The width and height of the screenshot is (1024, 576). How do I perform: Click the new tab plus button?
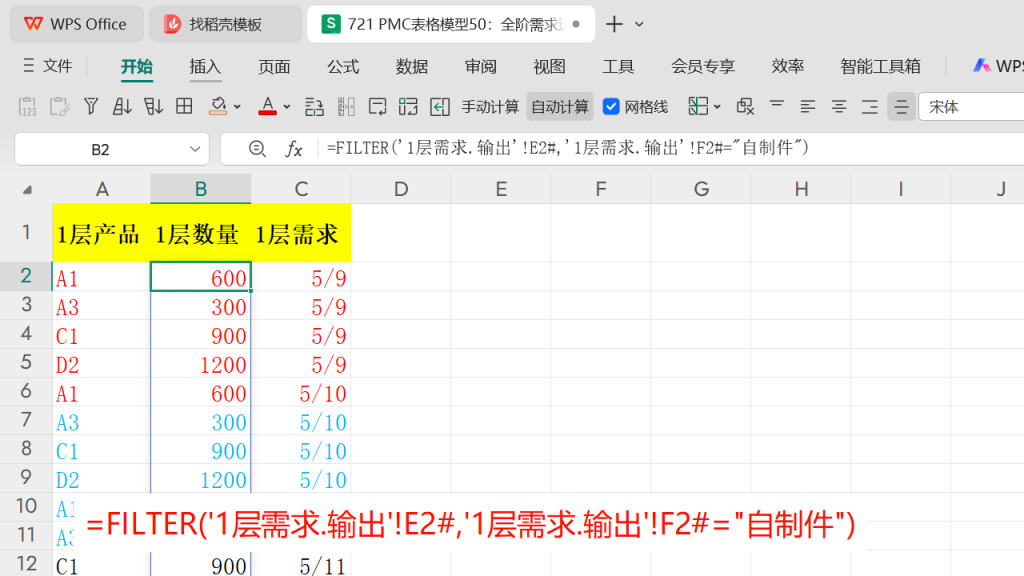tap(614, 24)
